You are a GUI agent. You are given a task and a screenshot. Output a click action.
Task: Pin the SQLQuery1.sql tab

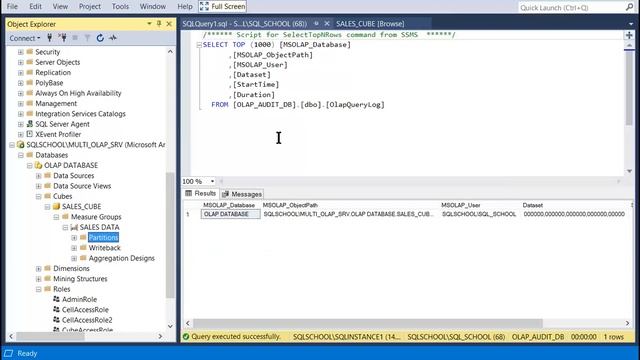(316, 24)
